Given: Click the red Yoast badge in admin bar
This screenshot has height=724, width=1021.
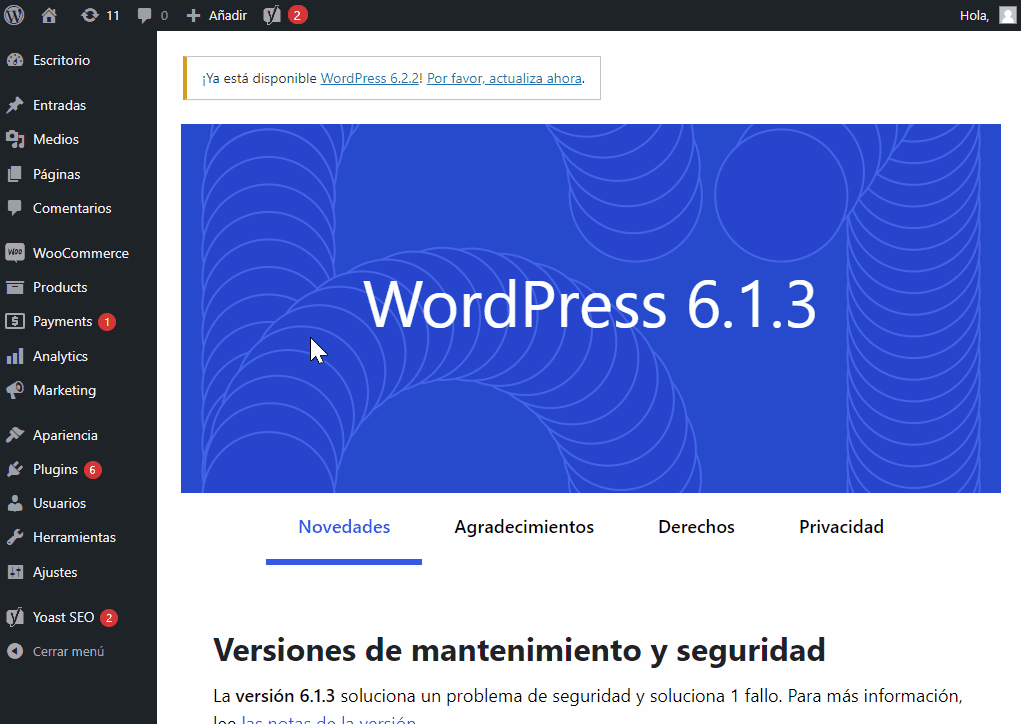Looking at the screenshot, I should (297, 15).
